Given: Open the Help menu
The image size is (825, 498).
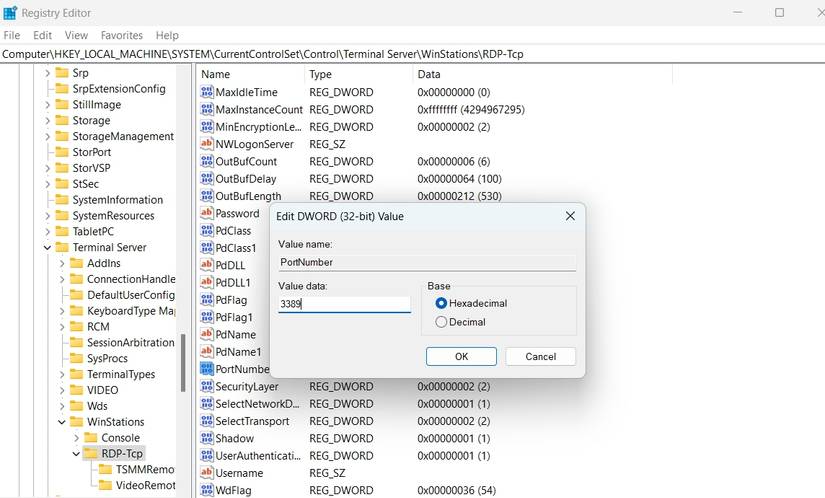Looking at the screenshot, I should tap(167, 35).
